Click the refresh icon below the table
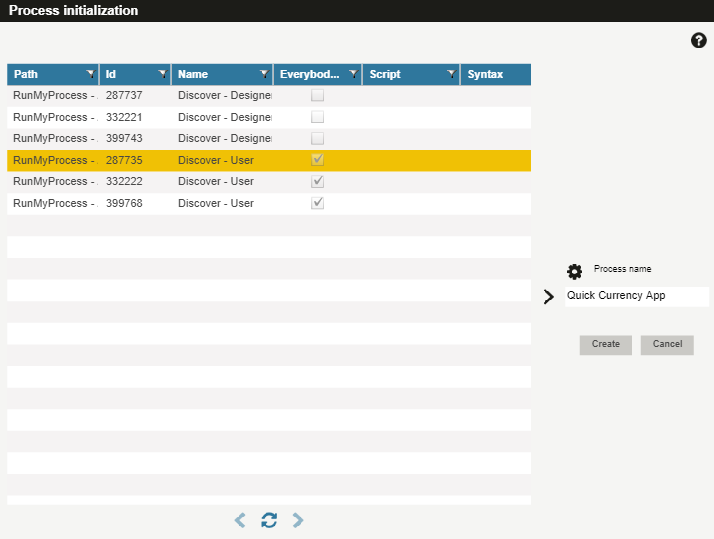Image resolution: width=714 pixels, height=539 pixels. point(269,520)
